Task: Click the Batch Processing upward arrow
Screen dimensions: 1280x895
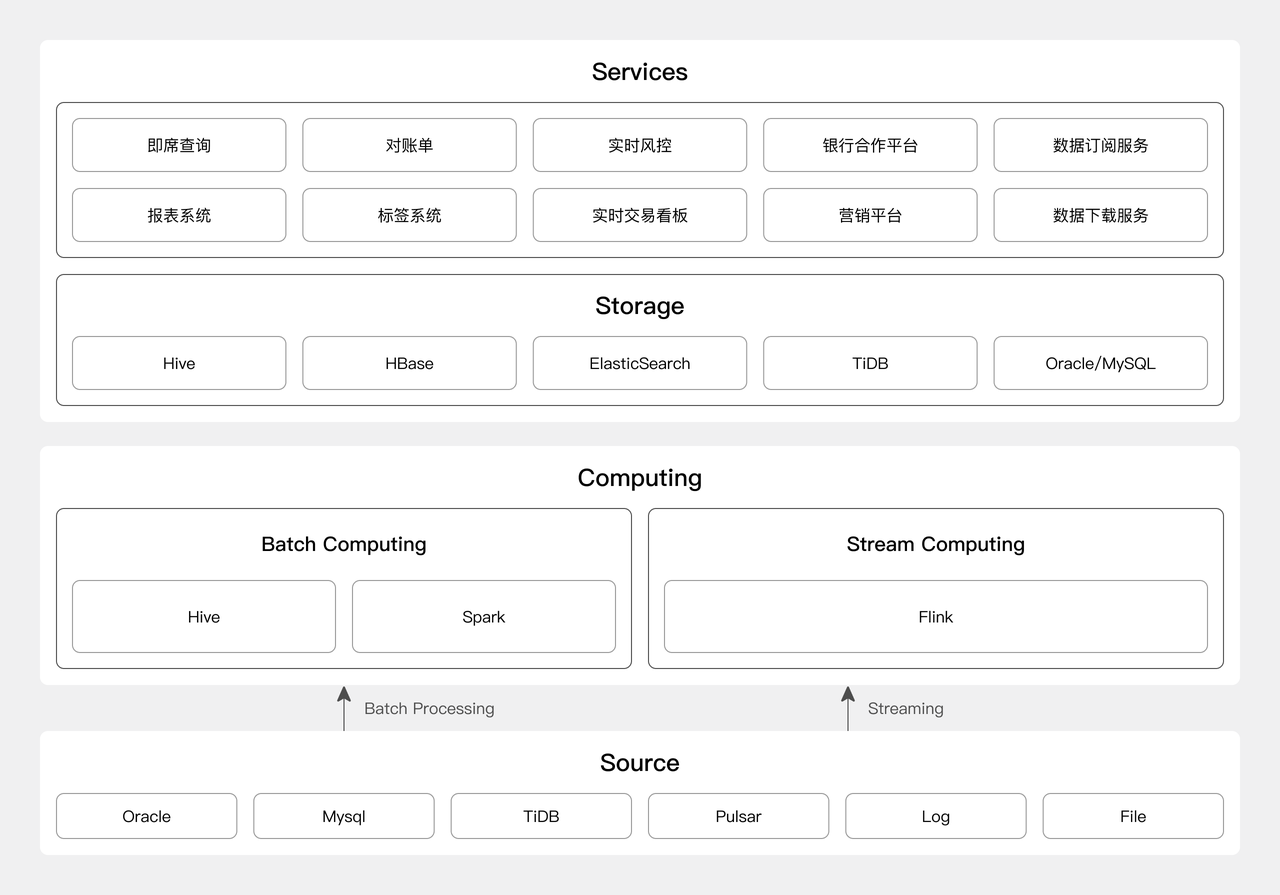Action: point(344,707)
